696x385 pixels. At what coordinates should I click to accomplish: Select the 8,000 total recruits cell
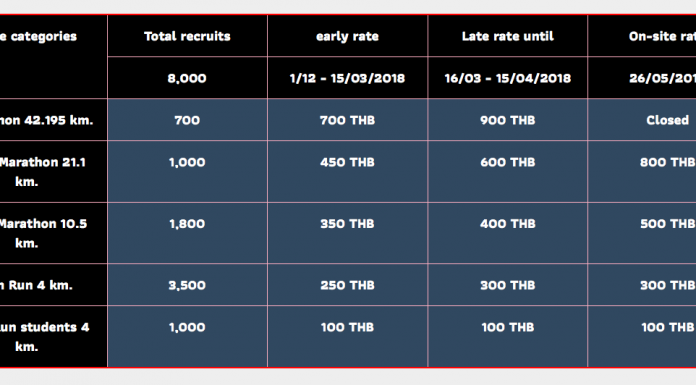(187, 78)
